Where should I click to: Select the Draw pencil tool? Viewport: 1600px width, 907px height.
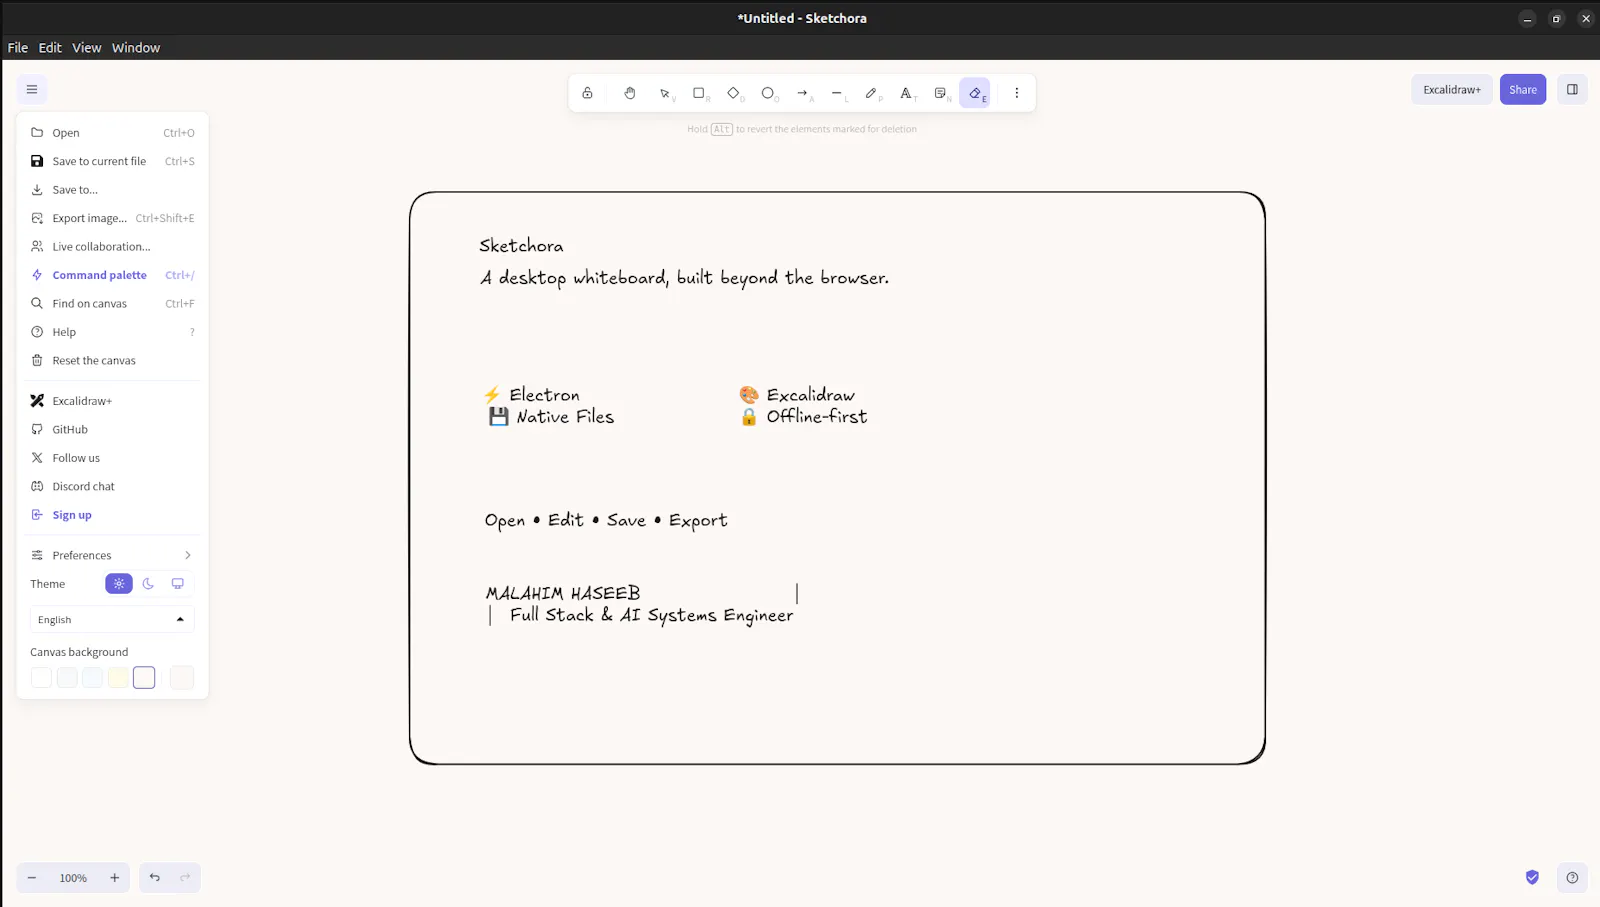click(x=872, y=93)
